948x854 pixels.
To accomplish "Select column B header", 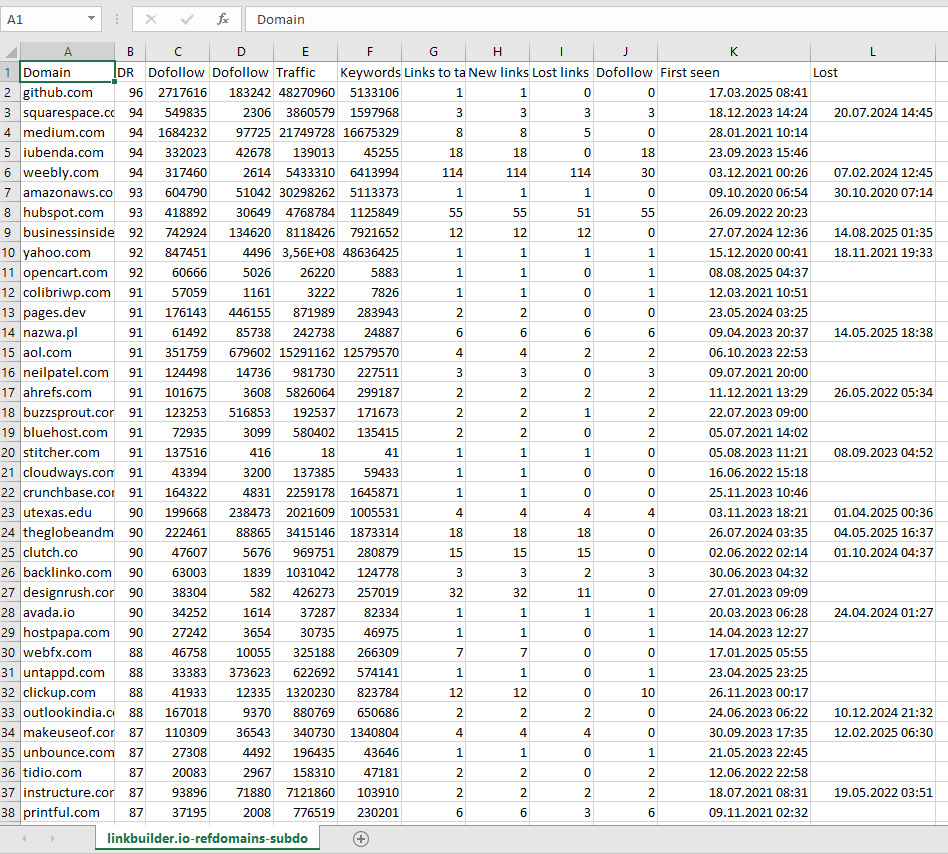I will (130, 51).
